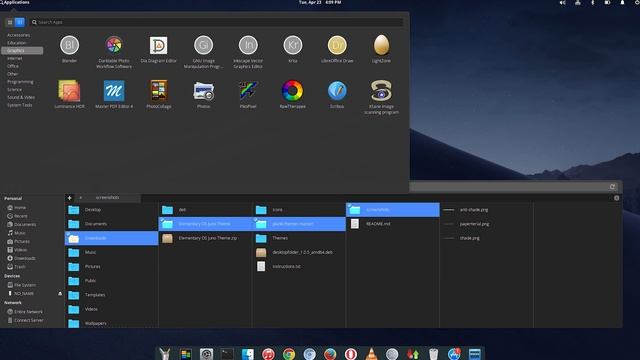Switch launcher to grid view
Image resolution: width=640 pixels, height=360 pixels.
[x=10, y=22]
